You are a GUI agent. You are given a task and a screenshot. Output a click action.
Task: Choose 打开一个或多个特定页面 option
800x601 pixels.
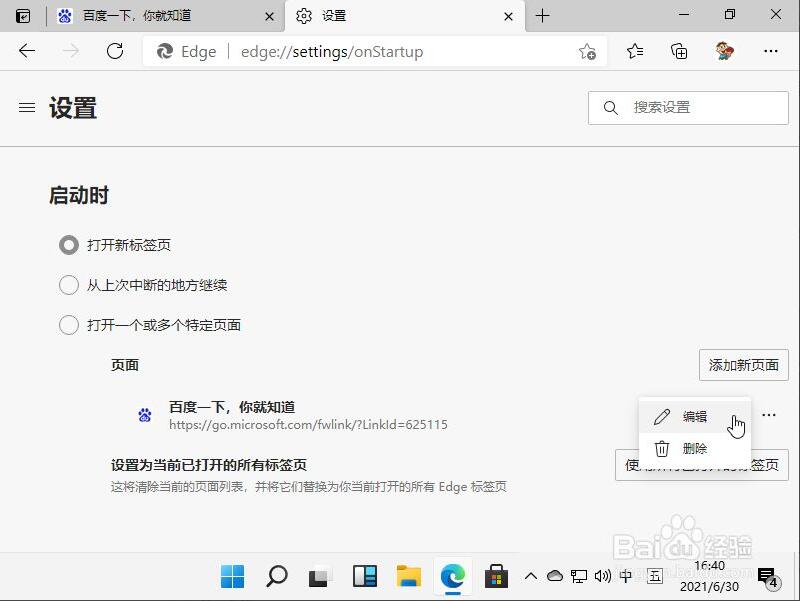68,324
